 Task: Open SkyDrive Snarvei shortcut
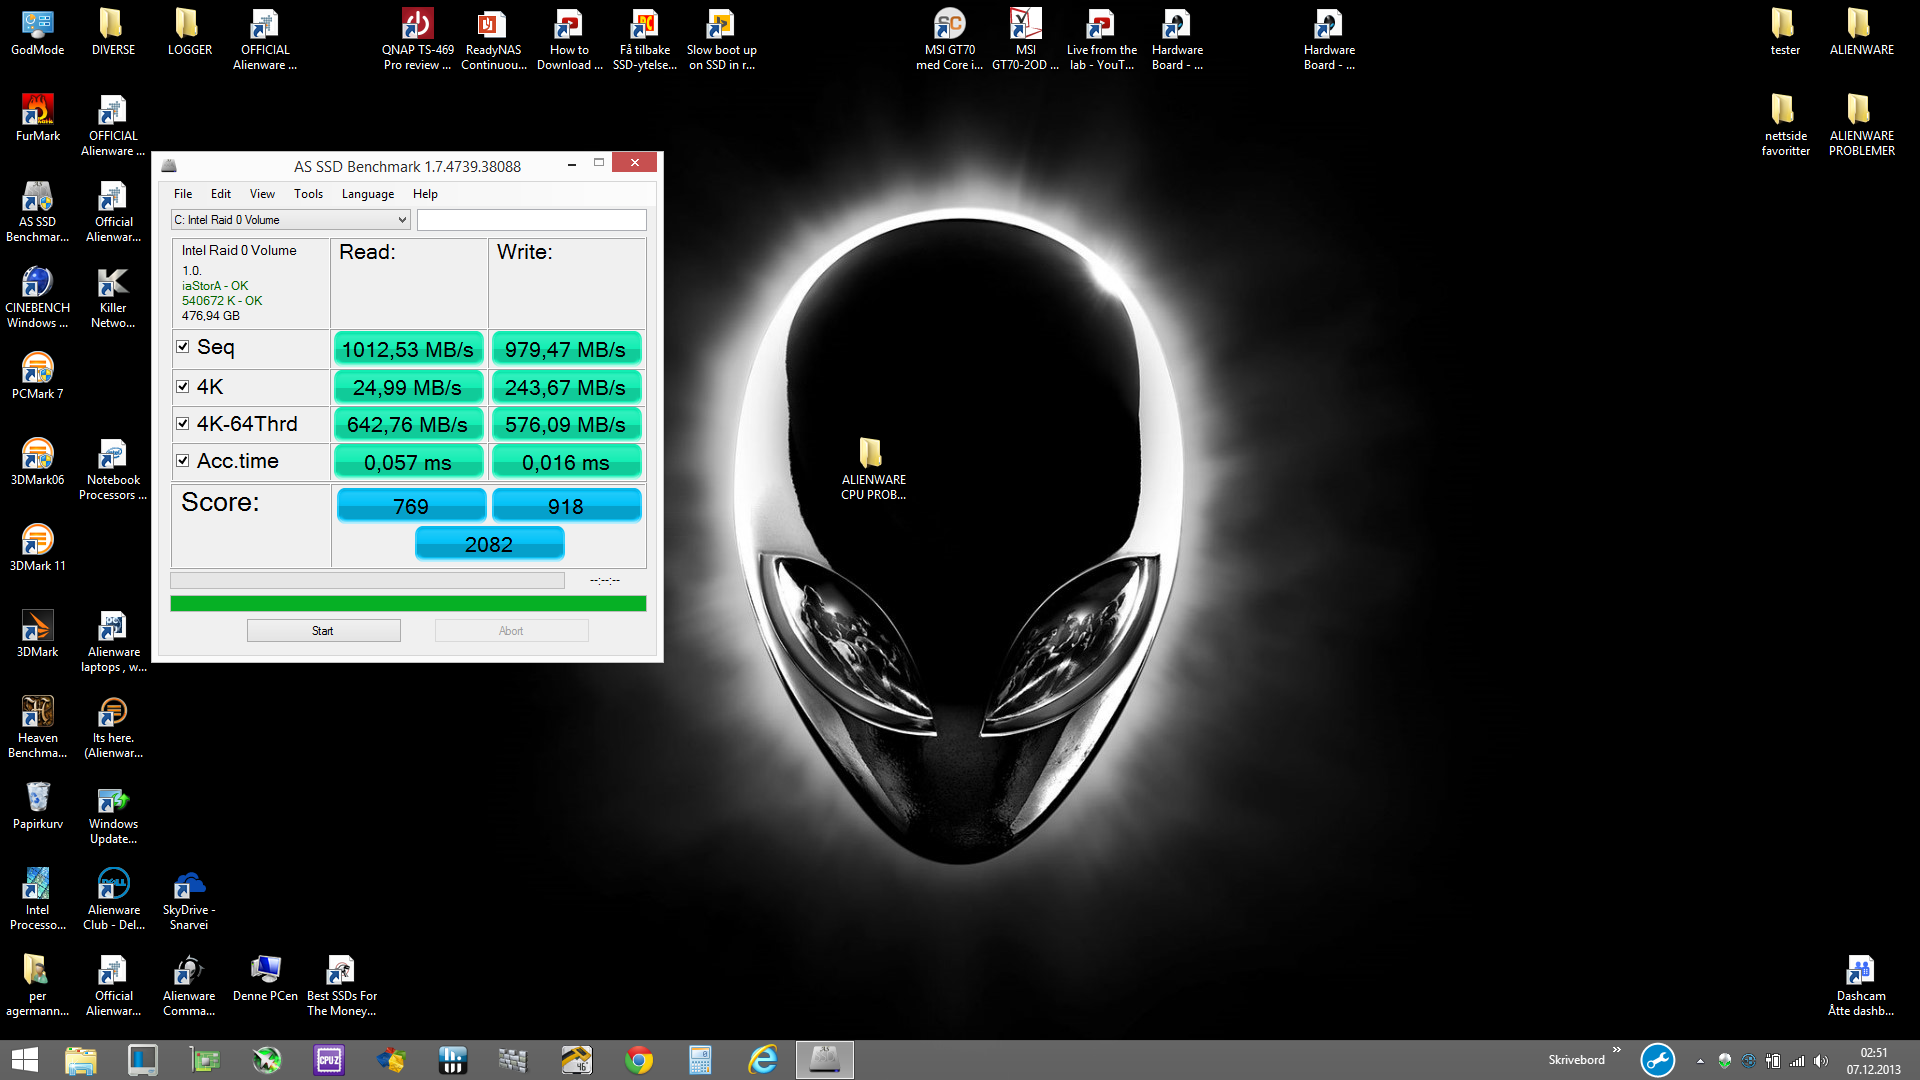click(189, 899)
